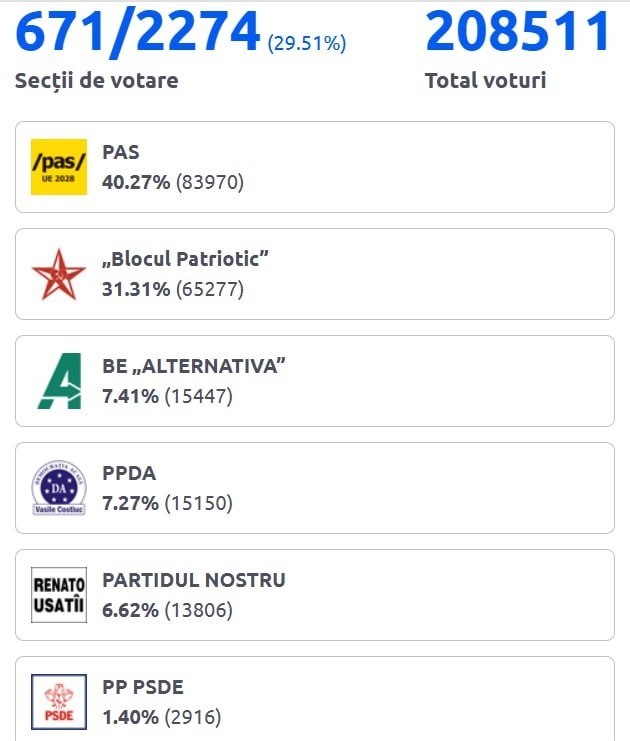The image size is (630, 741).
Task: Click the PPDA Vasile Costiuc emblem
Action: (x=59, y=488)
